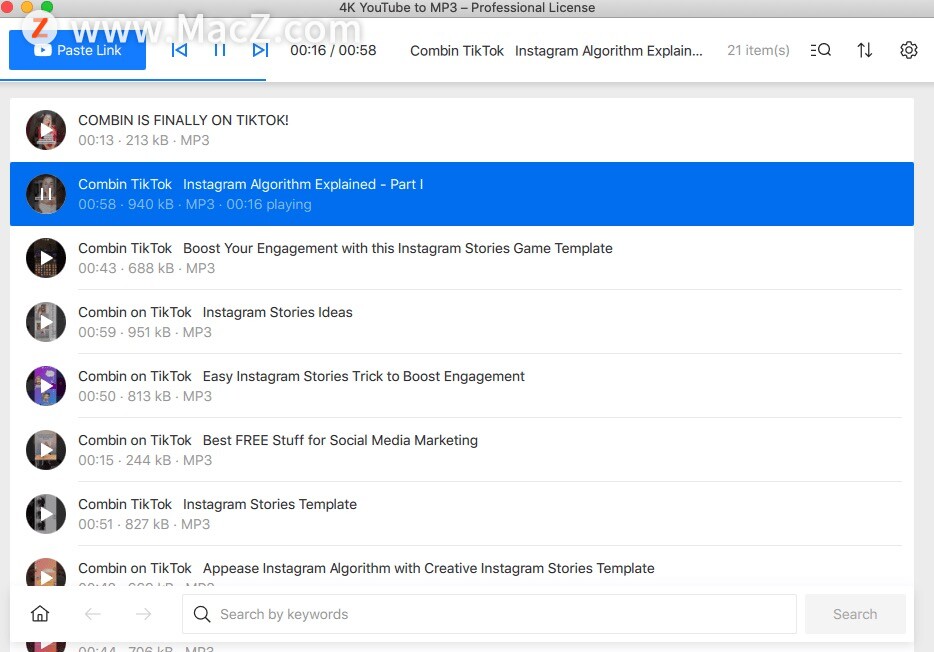Open the search-in-list icon

820,50
